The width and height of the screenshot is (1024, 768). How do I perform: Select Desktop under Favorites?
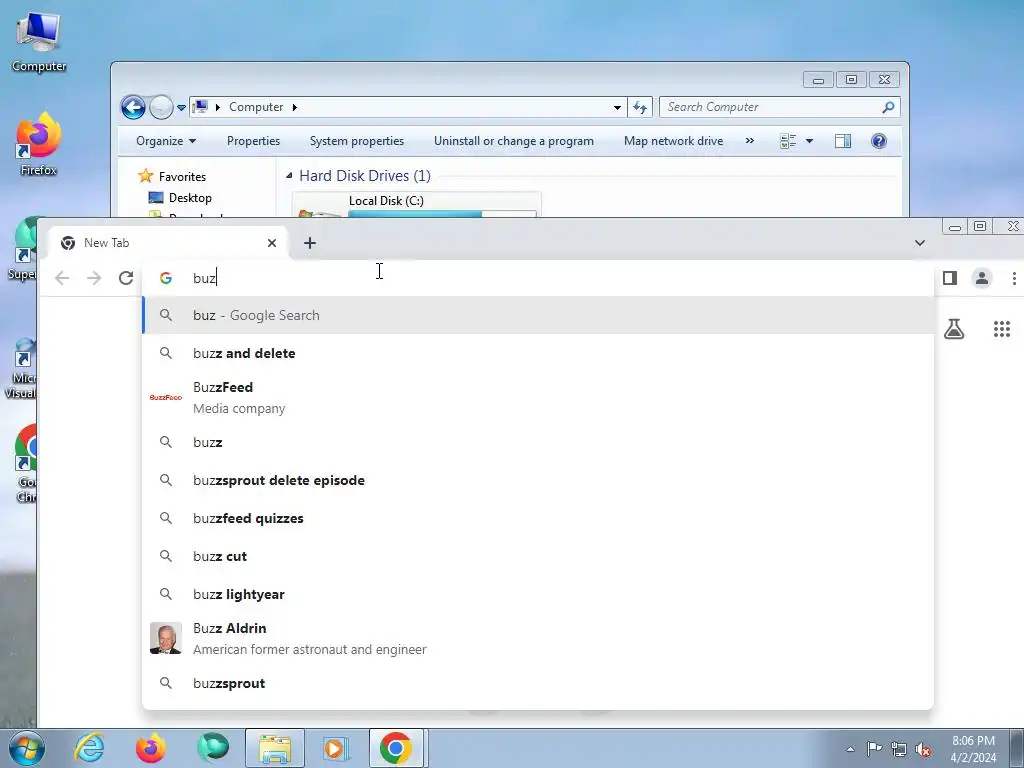click(x=190, y=198)
